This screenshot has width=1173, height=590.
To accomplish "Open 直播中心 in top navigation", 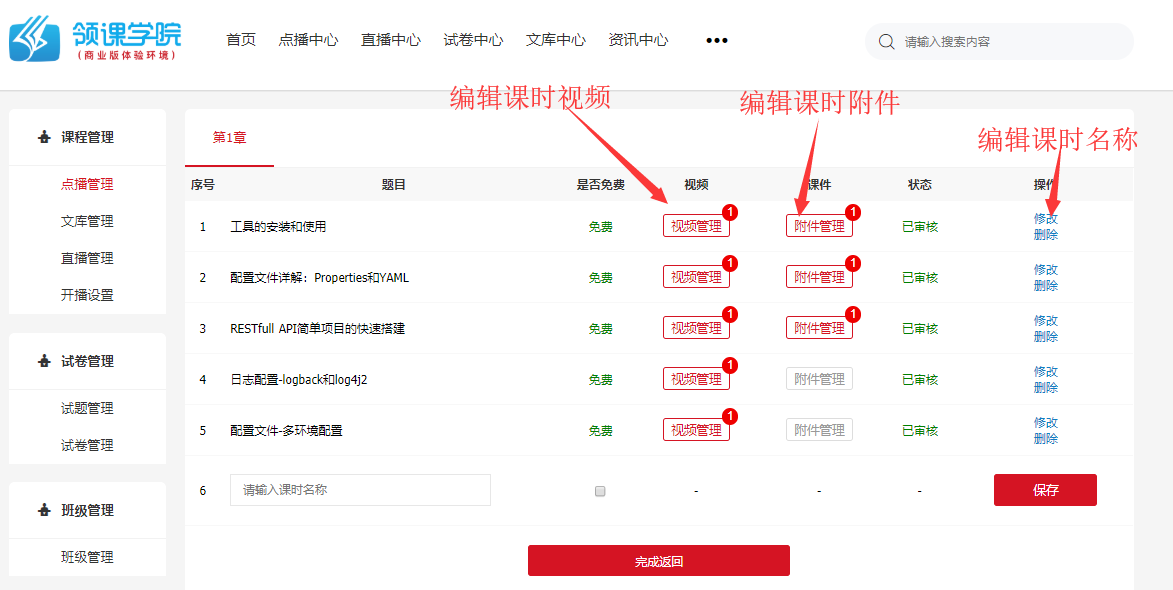I will (x=391, y=40).
